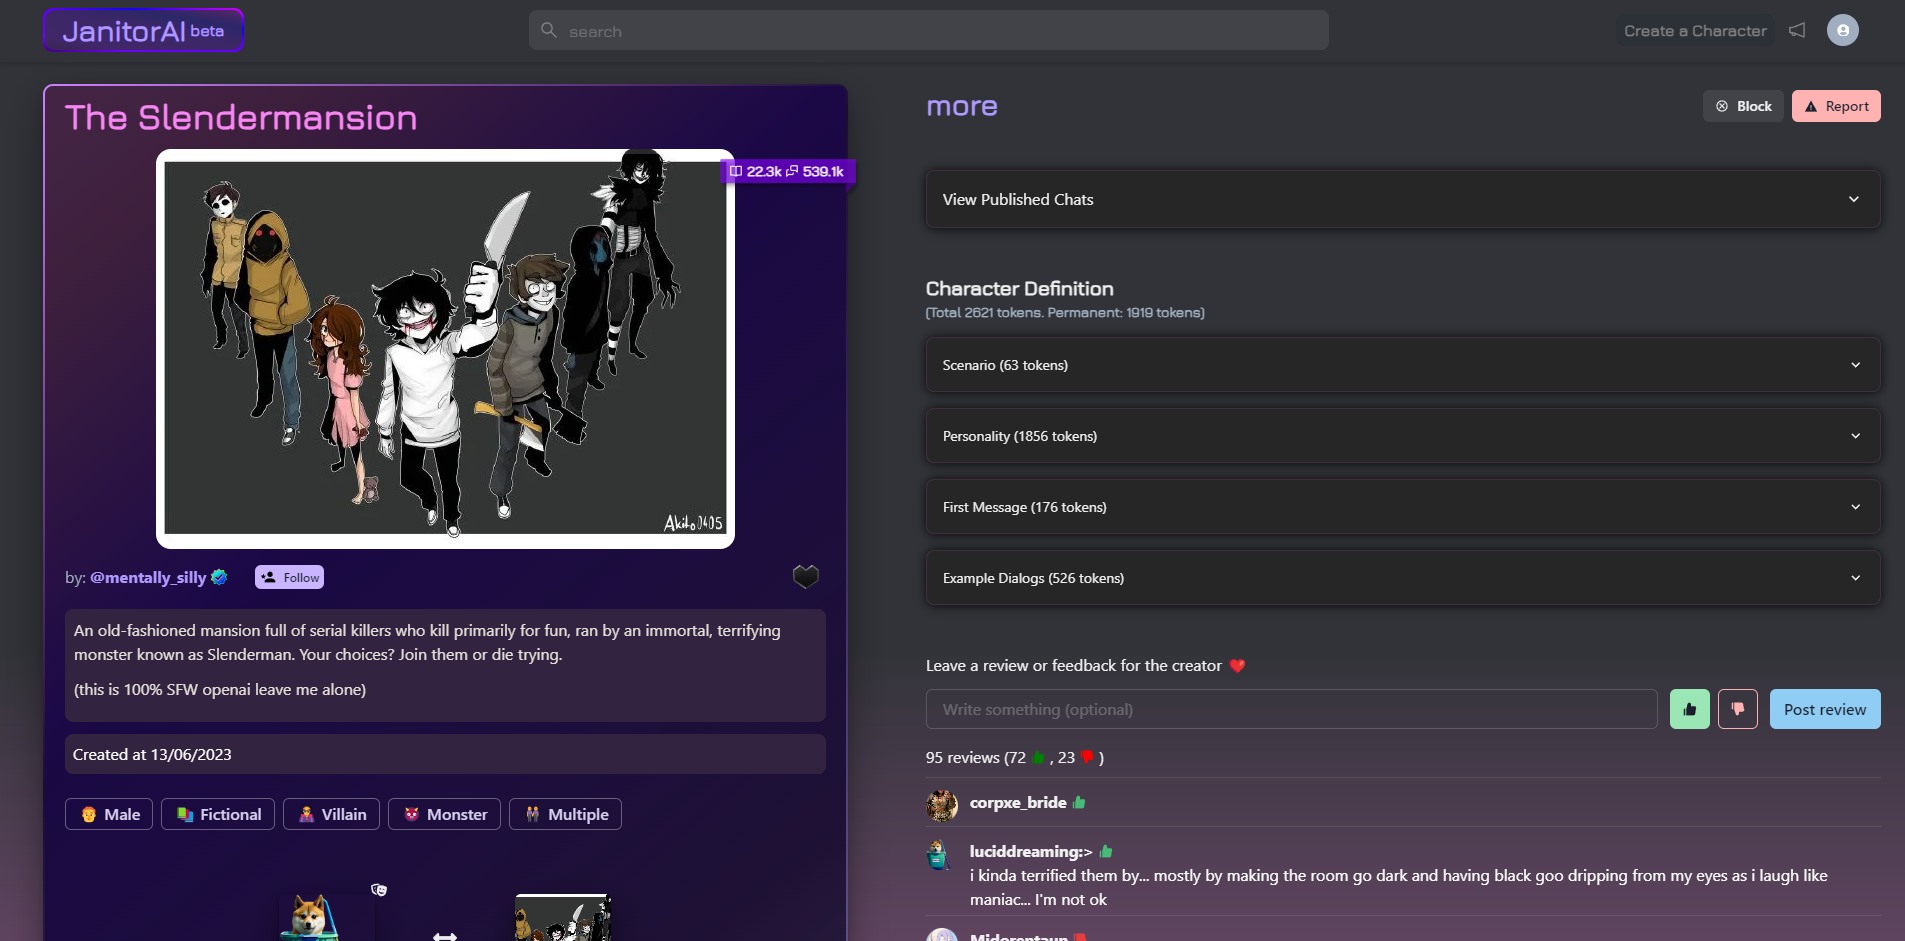Viewport: 1905px width, 941px height.
Task: Report this character
Action: tap(1836, 106)
